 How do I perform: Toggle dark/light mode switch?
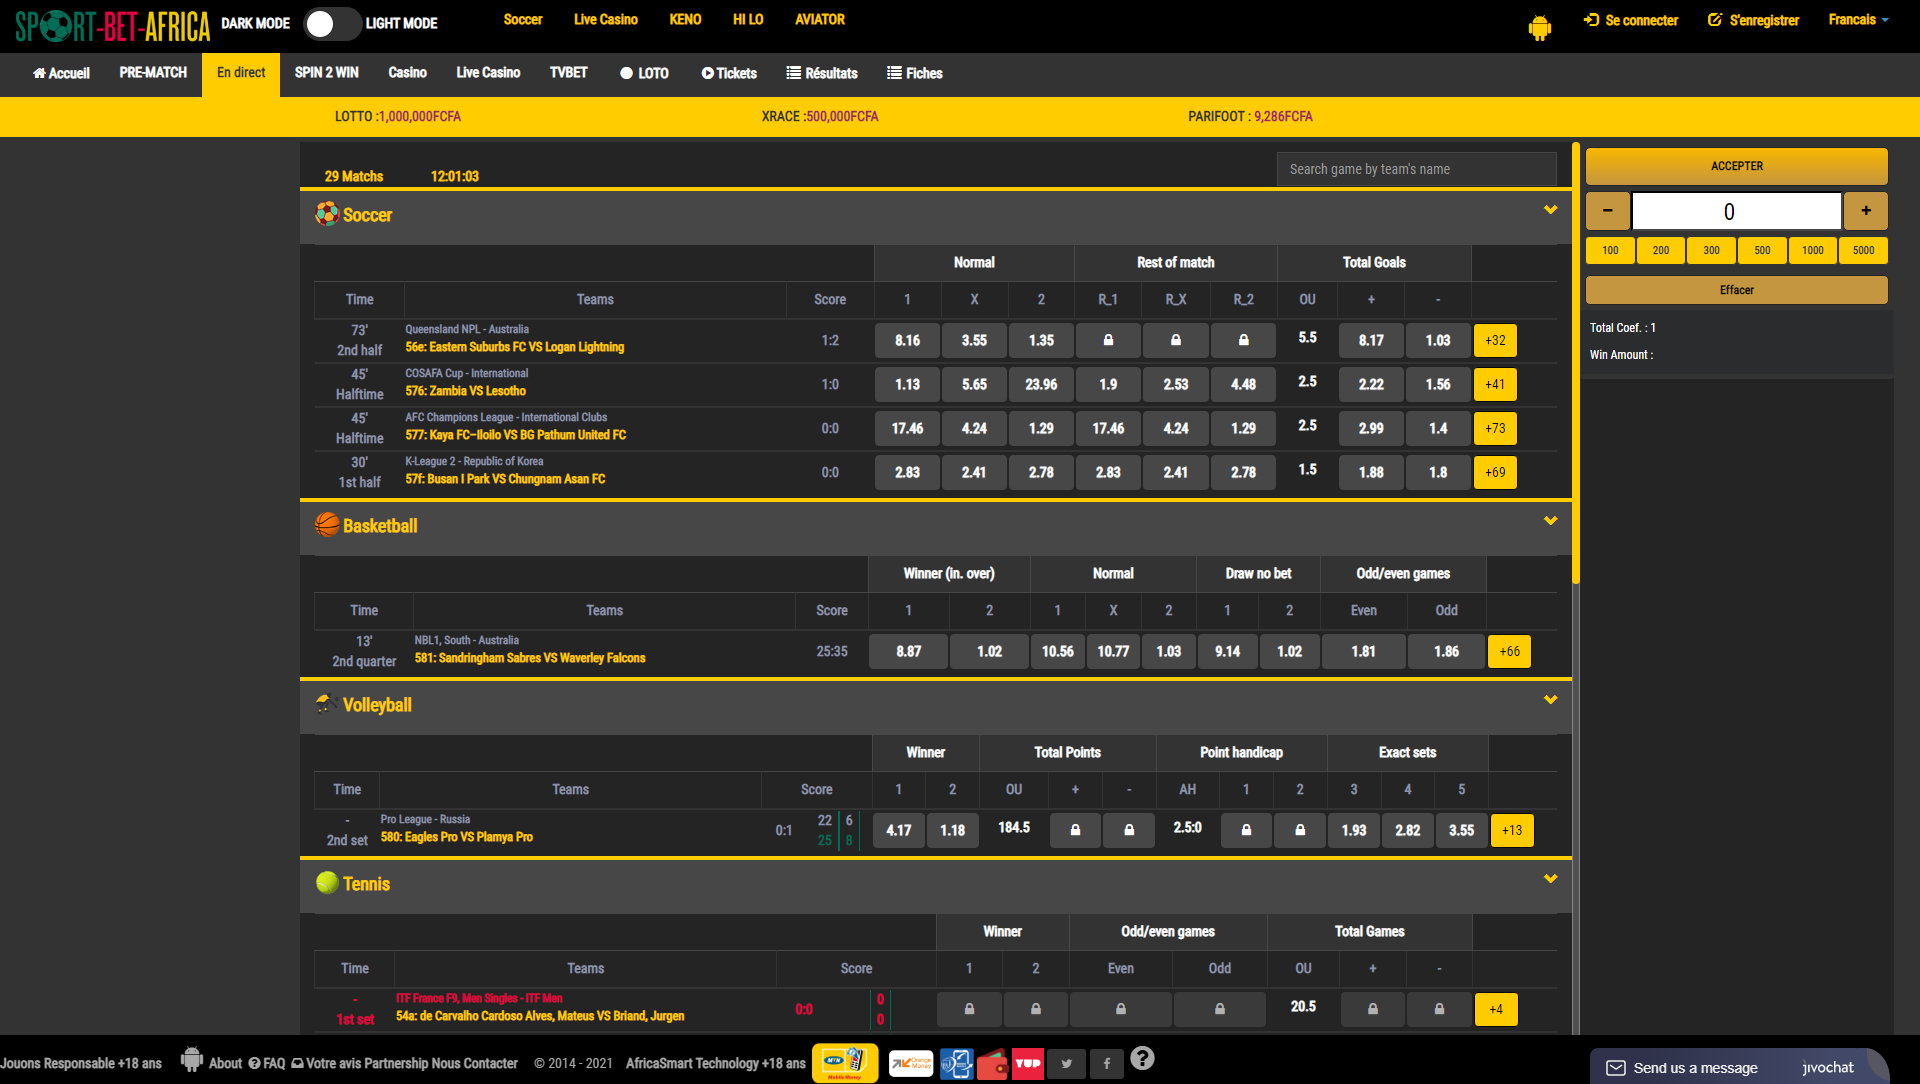[x=332, y=24]
